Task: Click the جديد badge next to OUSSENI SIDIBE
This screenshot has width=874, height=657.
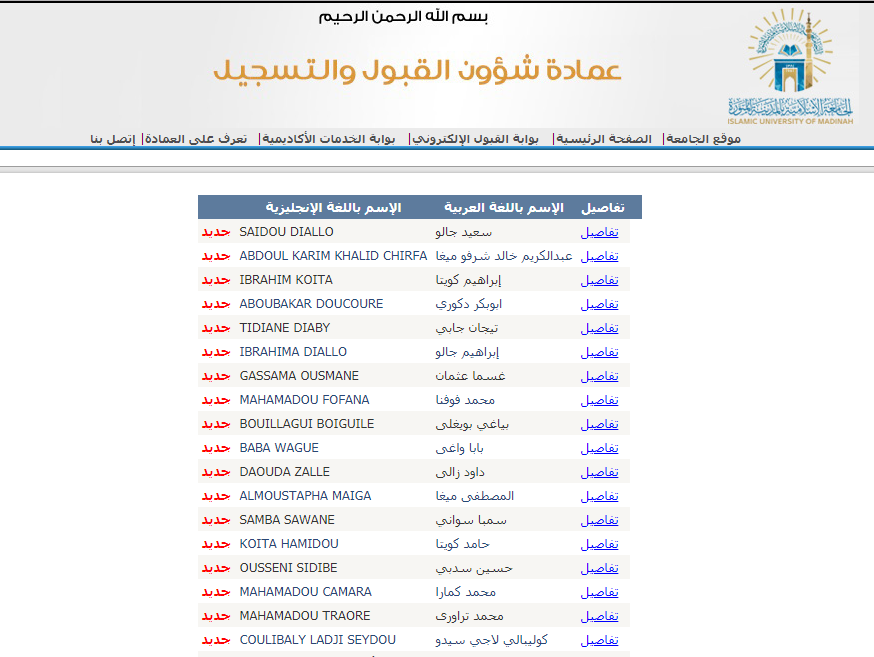Action: coord(216,567)
